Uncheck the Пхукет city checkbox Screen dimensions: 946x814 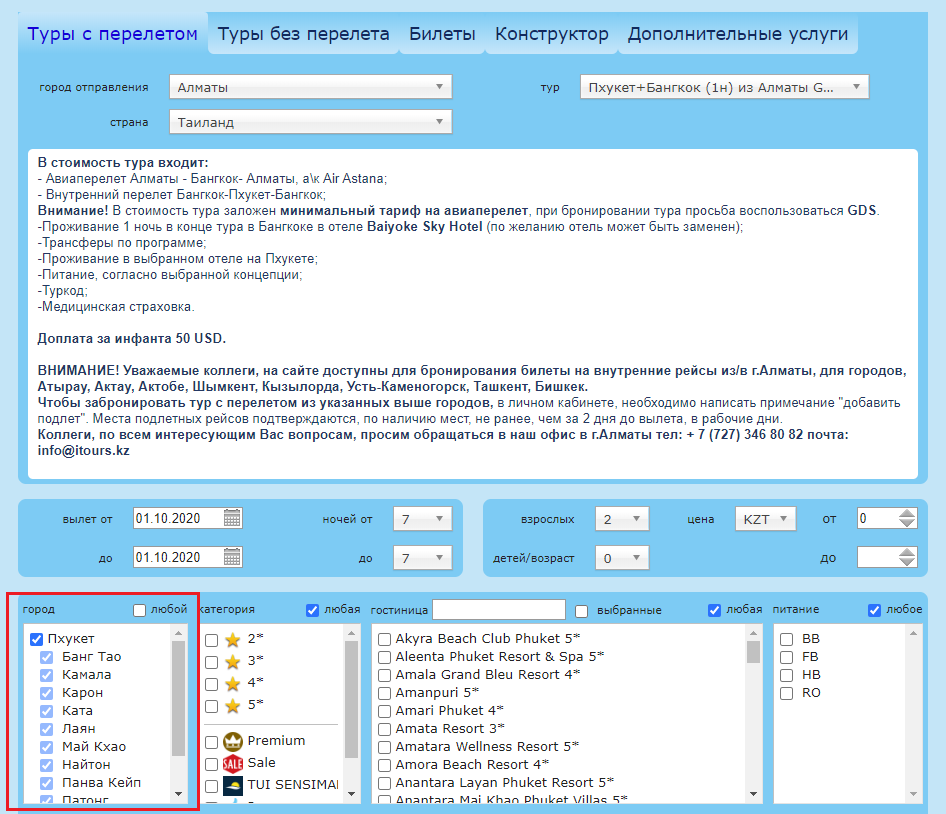click(37, 639)
